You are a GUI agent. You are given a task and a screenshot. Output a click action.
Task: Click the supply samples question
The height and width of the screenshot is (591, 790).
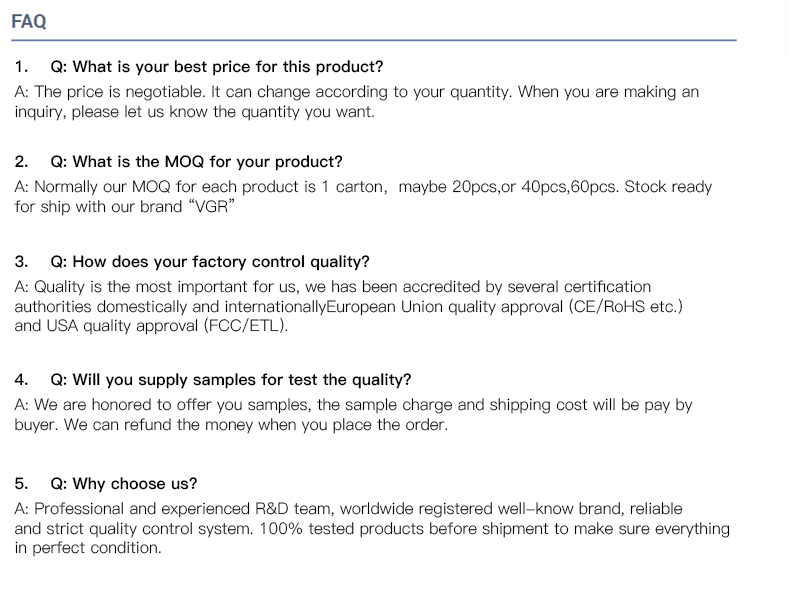point(230,379)
